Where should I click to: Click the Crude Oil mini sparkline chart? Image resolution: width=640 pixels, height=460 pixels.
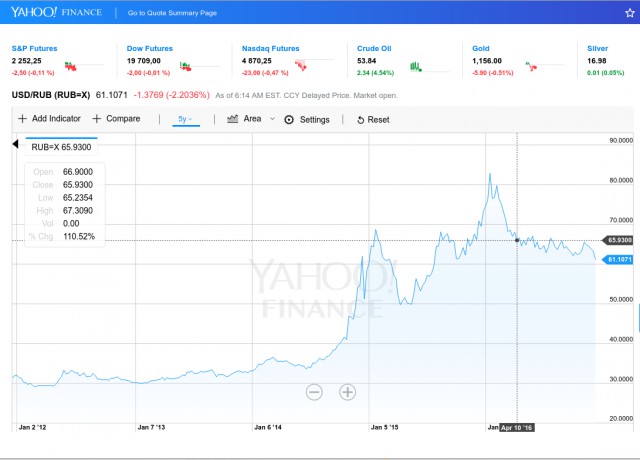429,67
